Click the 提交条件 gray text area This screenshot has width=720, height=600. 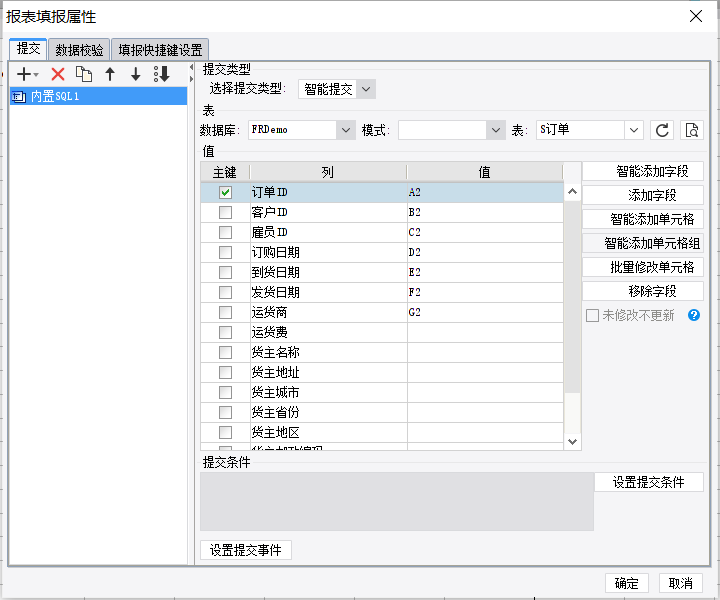tap(397, 502)
